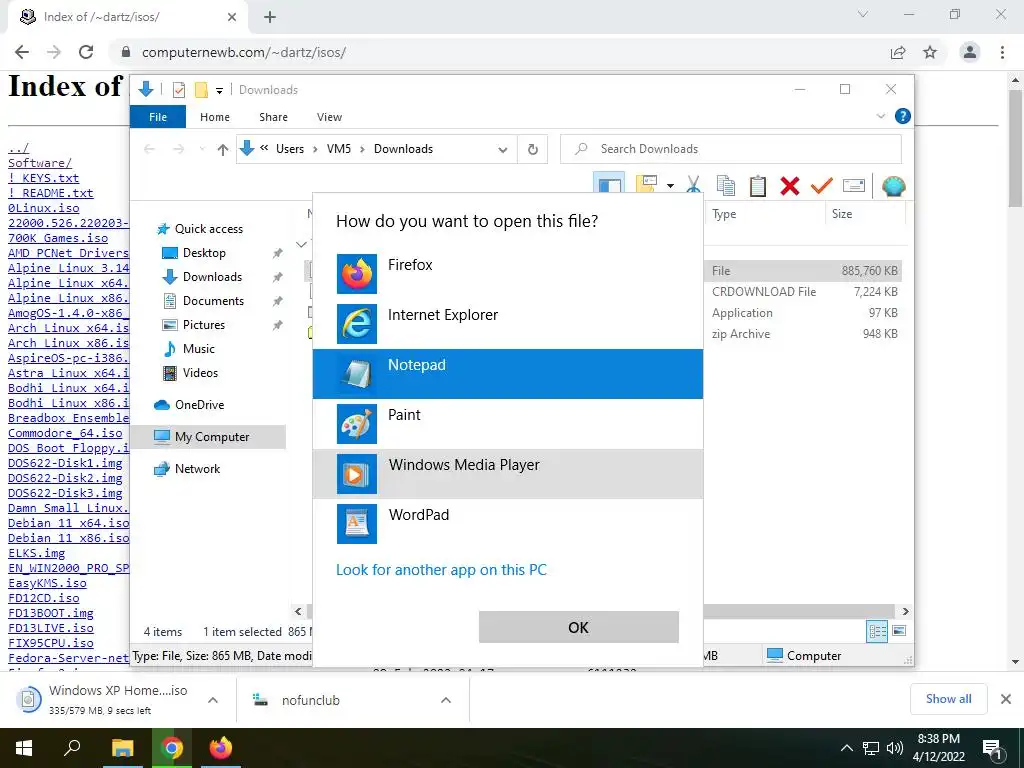Open taskbar search magnifier
The width and height of the screenshot is (1024, 768).
click(x=72, y=748)
